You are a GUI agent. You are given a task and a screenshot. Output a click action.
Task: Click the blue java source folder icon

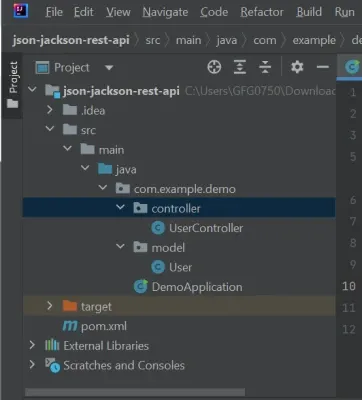[105, 169]
